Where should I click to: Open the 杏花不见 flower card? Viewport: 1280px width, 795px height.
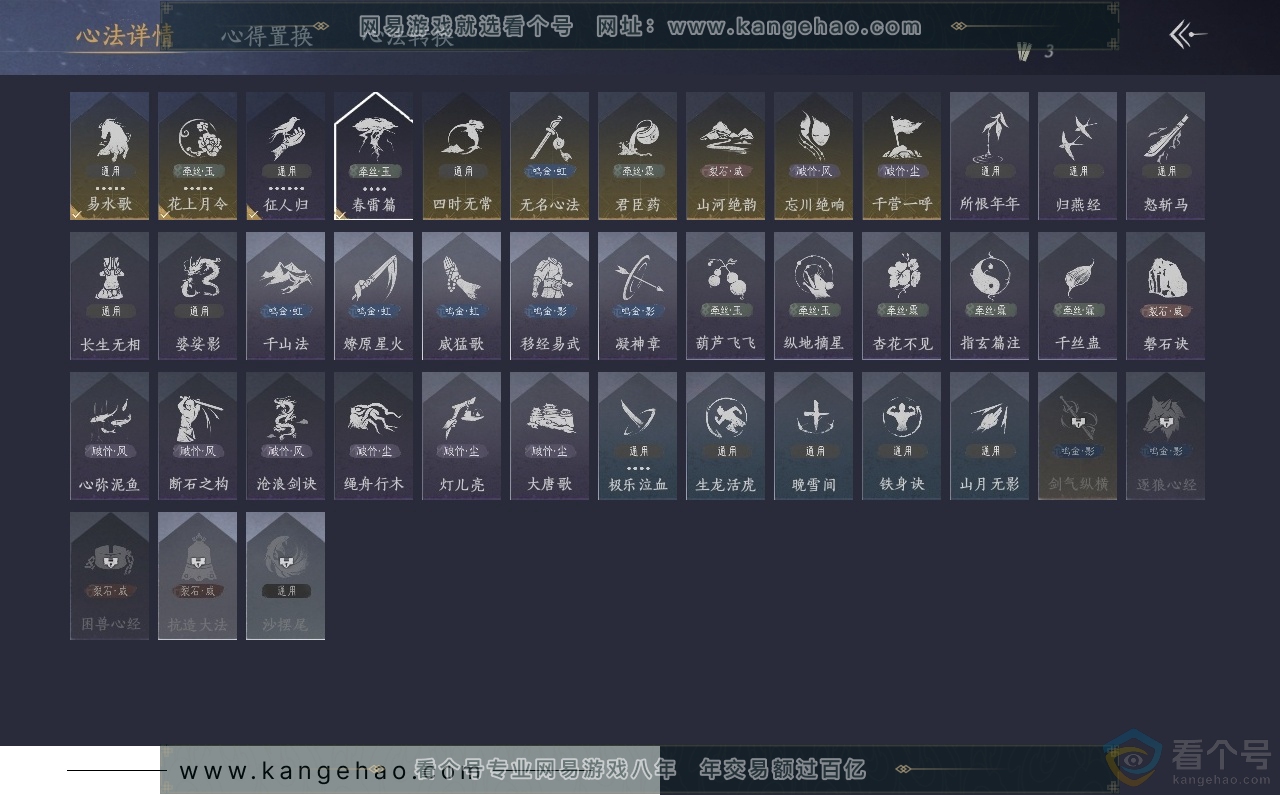click(902, 296)
